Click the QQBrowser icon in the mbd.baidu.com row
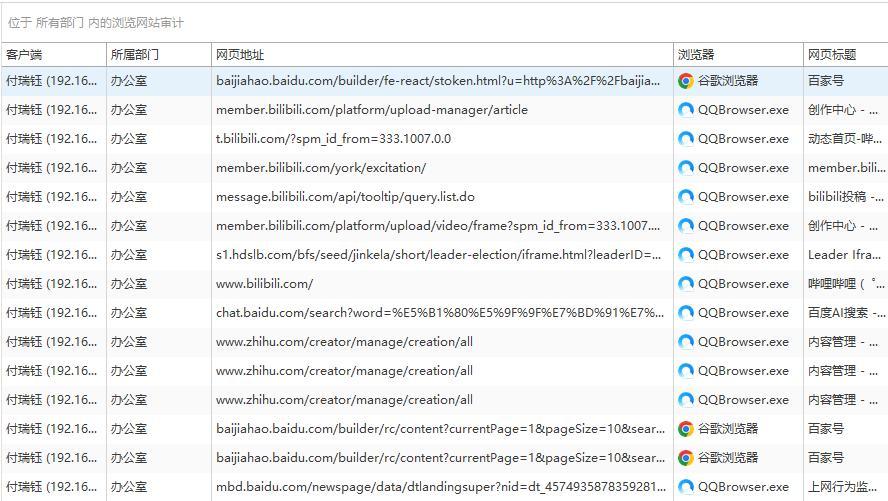Image resolution: width=888 pixels, height=501 pixels. (x=685, y=486)
